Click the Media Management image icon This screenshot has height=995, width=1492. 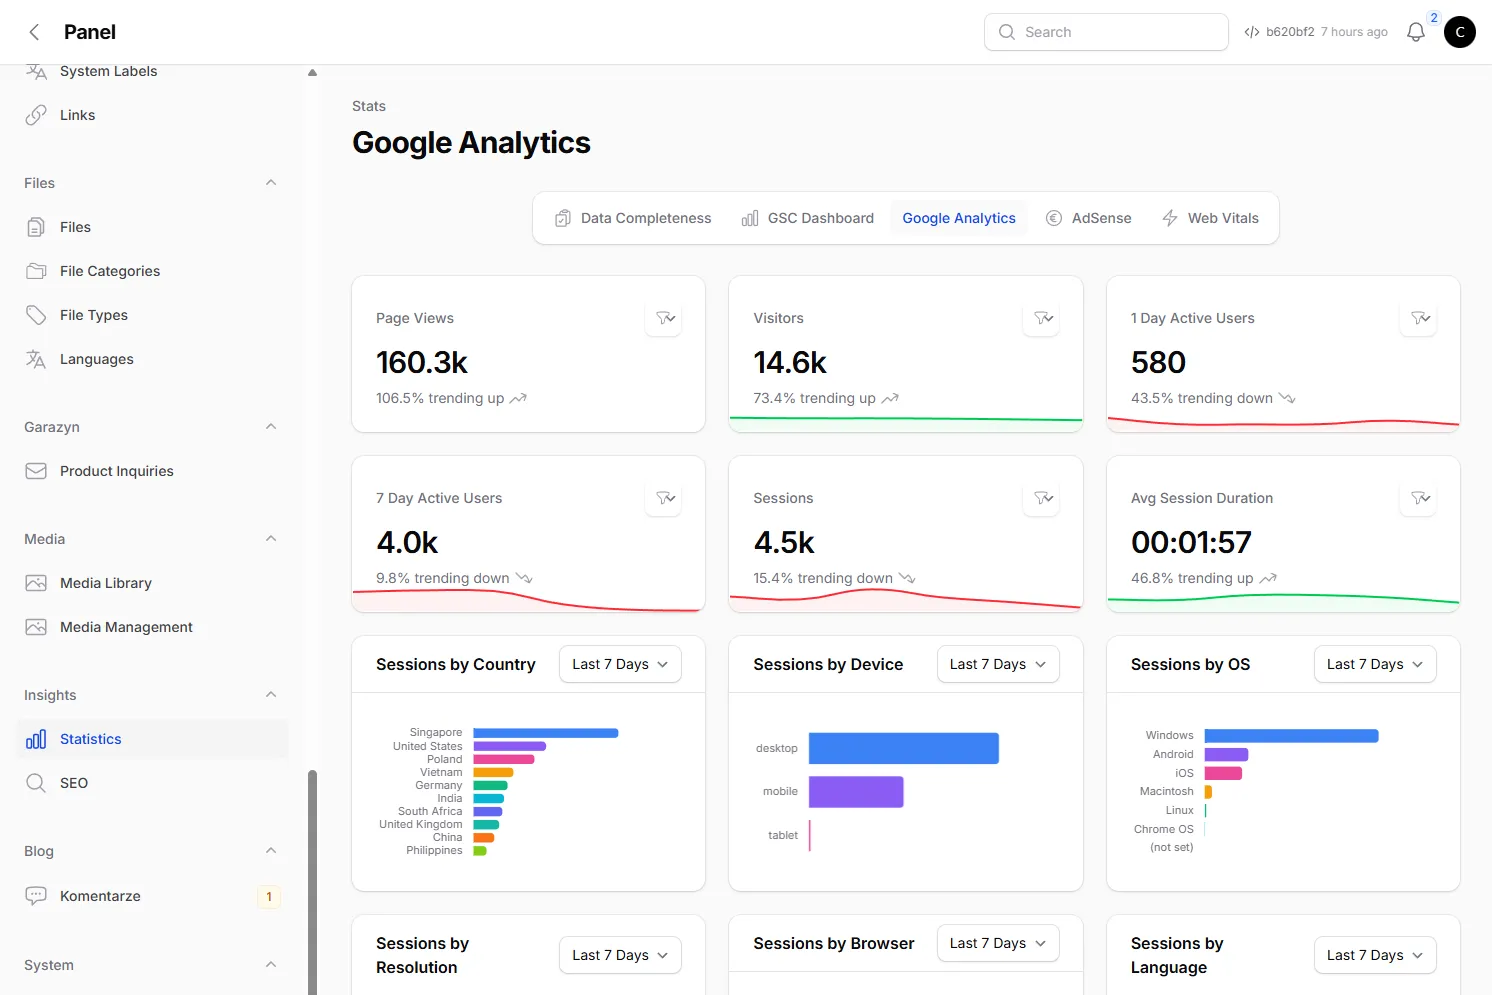pos(36,627)
